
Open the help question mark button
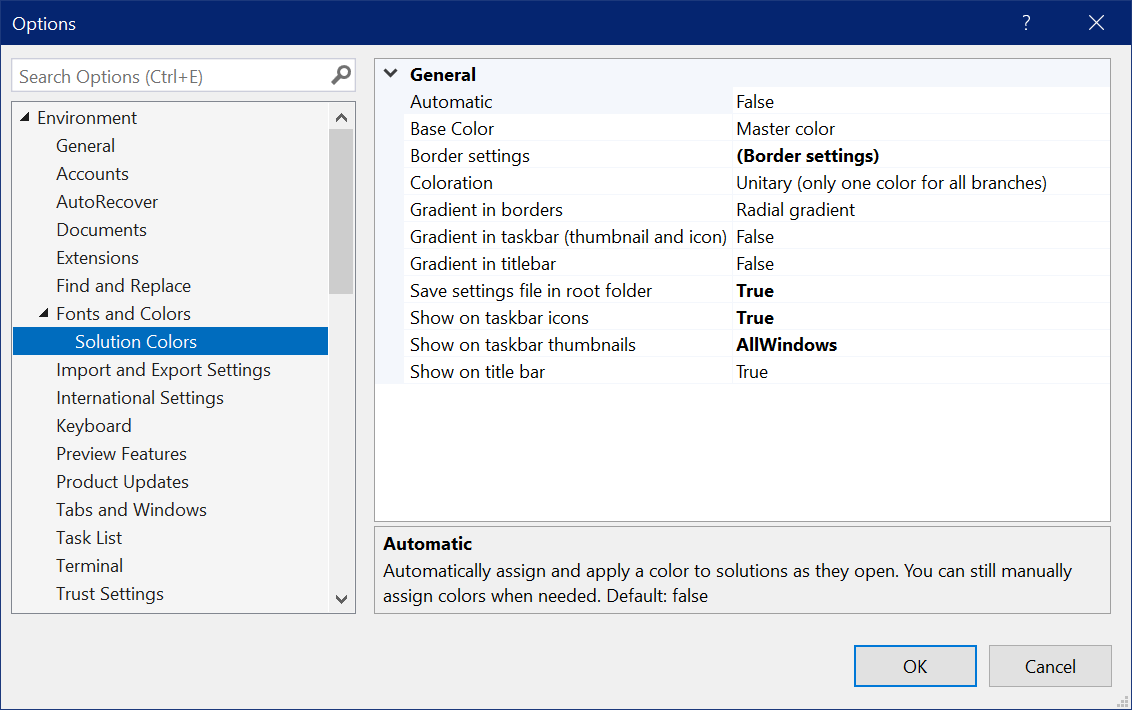click(x=1026, y=23)
